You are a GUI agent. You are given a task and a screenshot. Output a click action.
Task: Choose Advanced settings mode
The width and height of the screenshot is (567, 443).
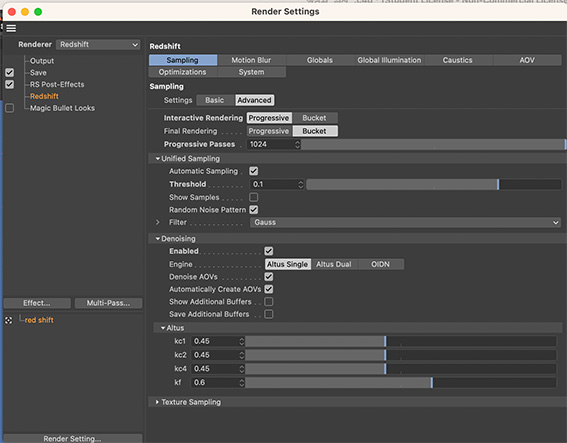pos(255,100)
